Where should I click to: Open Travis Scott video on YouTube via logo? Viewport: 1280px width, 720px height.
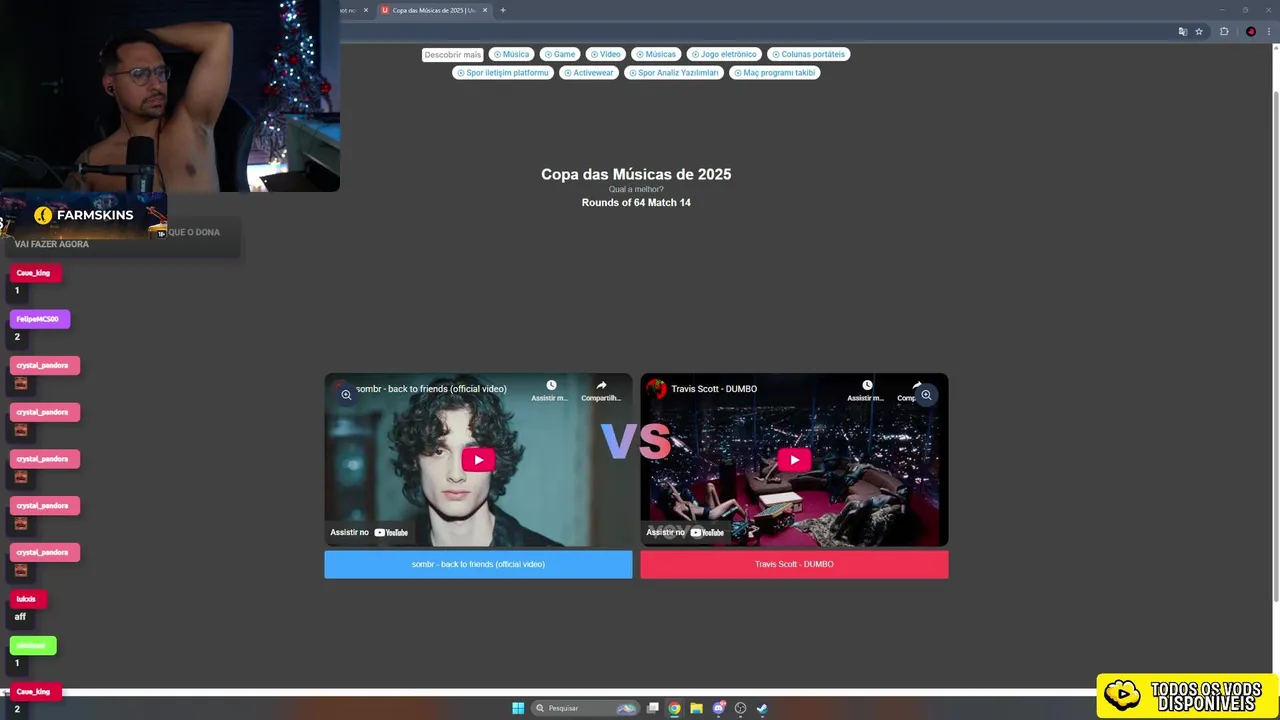coord(707,533)
